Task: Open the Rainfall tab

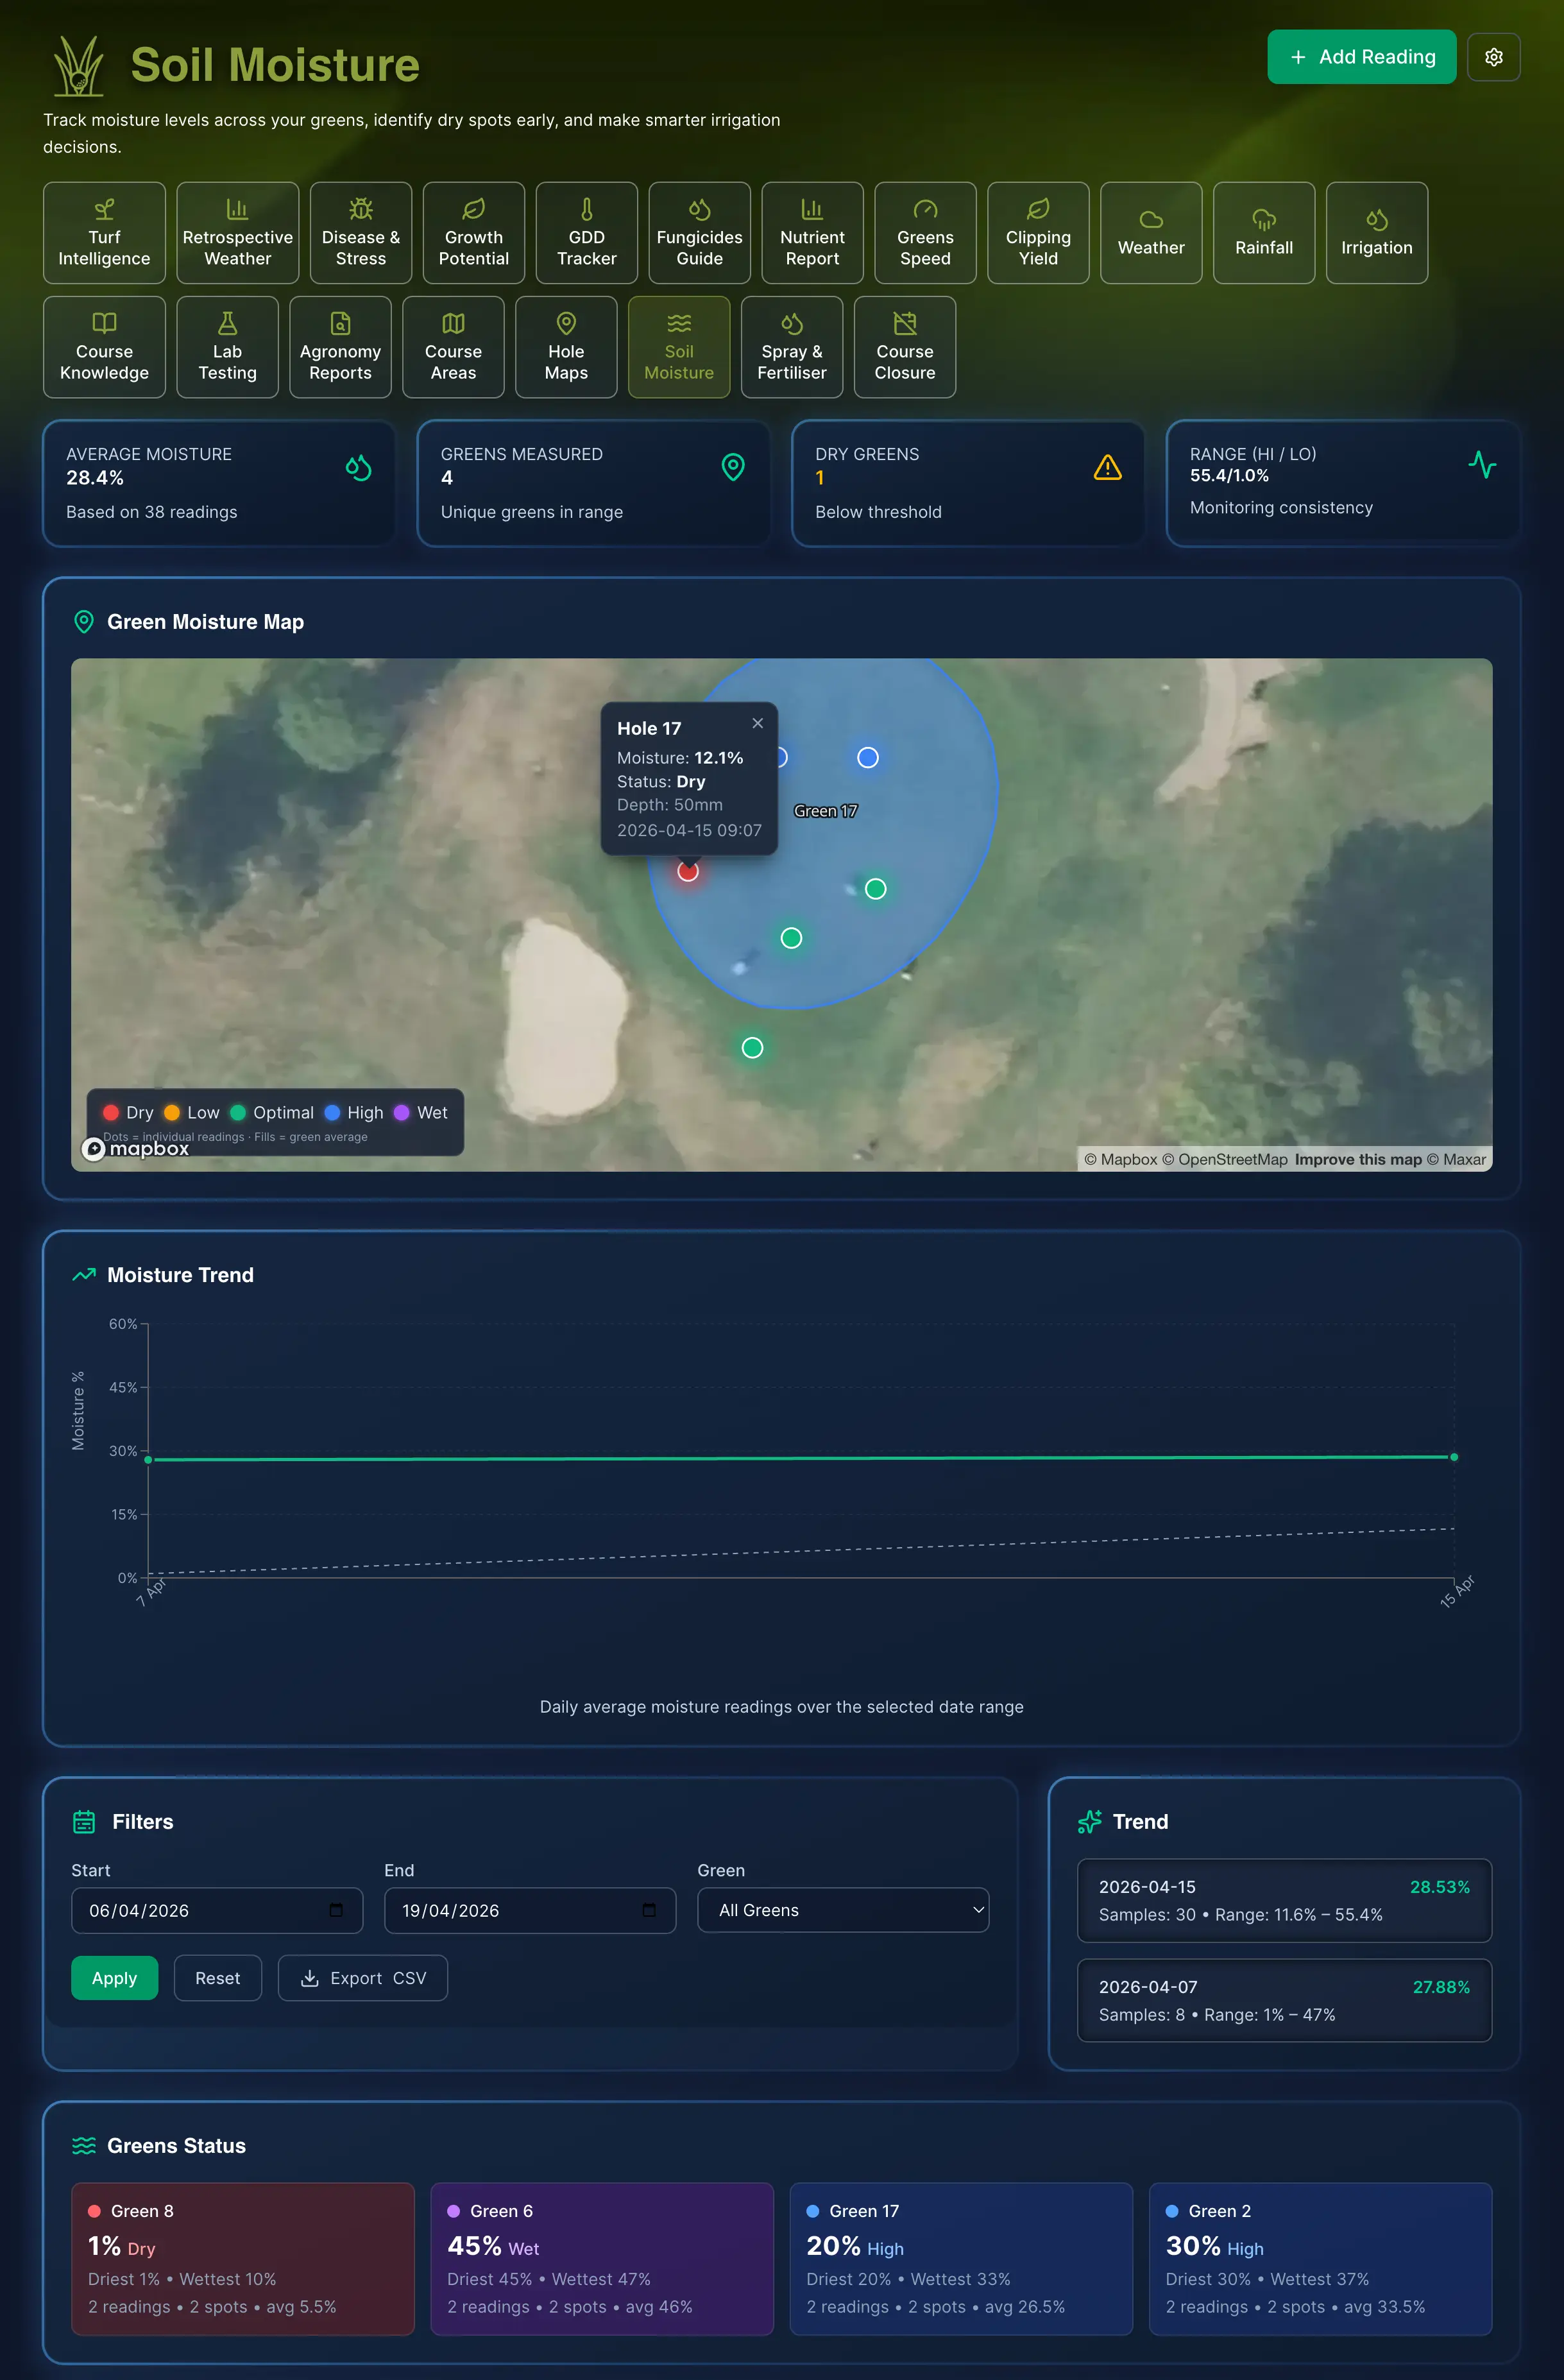Action: pos(1265,233)
